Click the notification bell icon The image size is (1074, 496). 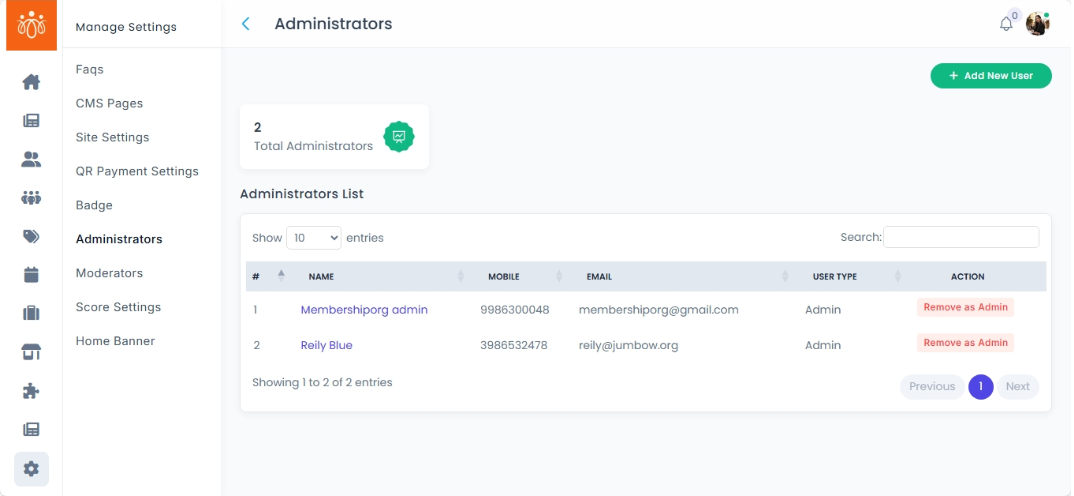click(x=1006, y=24)
